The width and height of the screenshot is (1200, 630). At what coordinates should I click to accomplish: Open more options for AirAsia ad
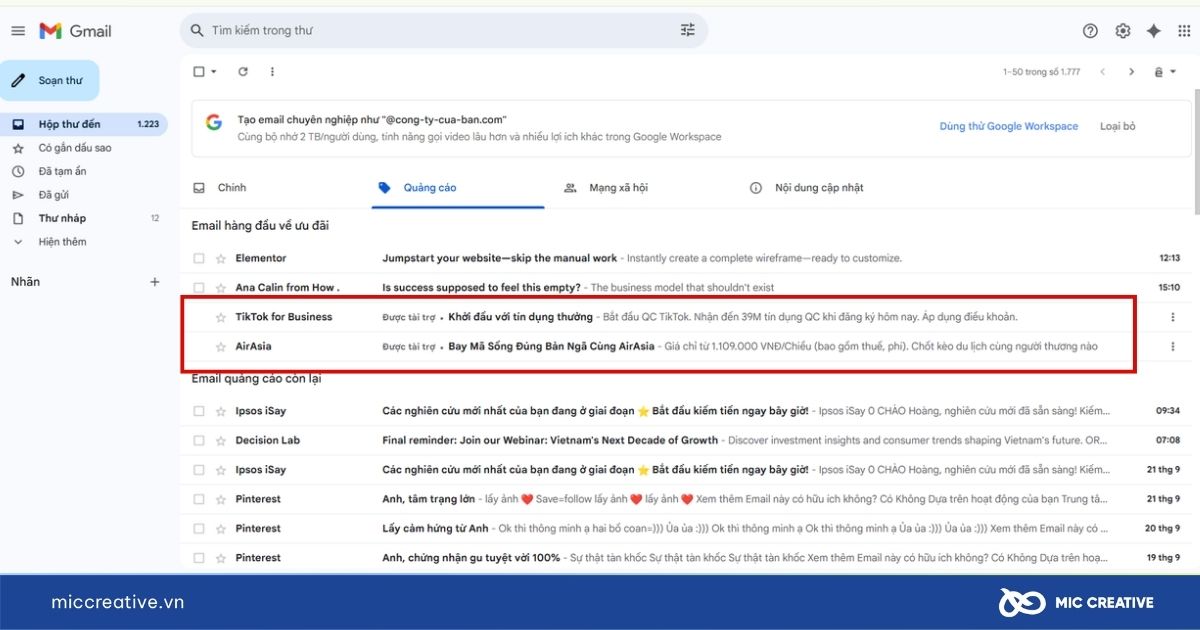[1173, 347]
